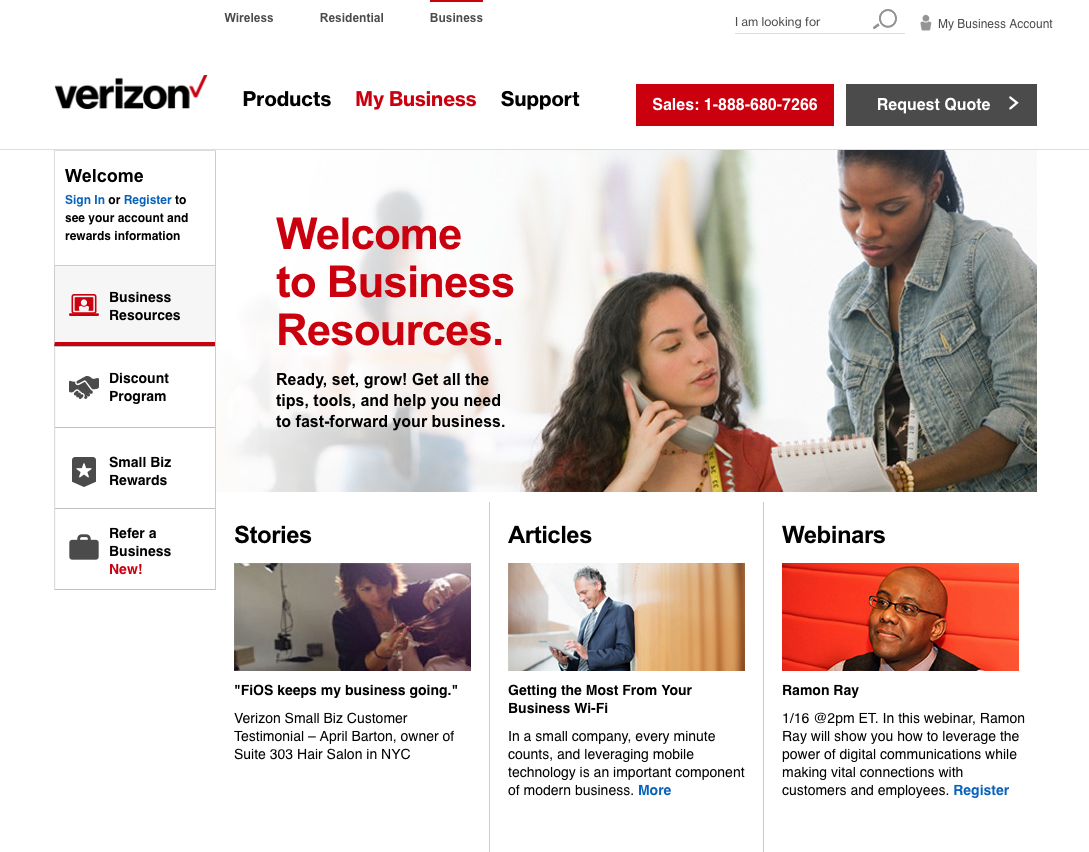This screenshot has width=1089, height=852.
Task: Open the Products menu
Action: pyautogui.click(x=286, y=99)
